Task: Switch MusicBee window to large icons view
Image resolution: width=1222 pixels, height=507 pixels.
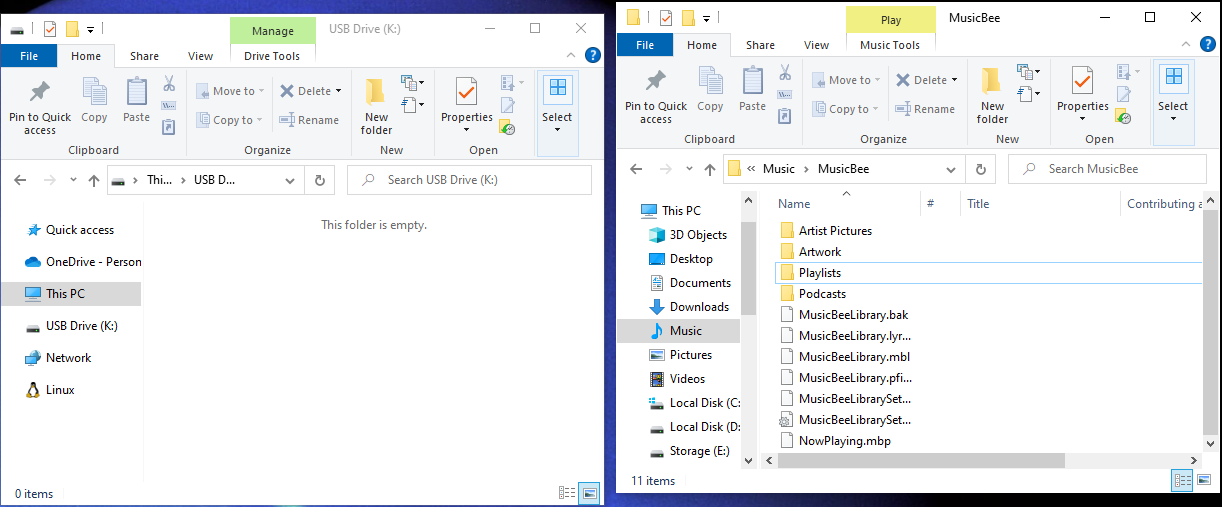Action: [1204, 480]
